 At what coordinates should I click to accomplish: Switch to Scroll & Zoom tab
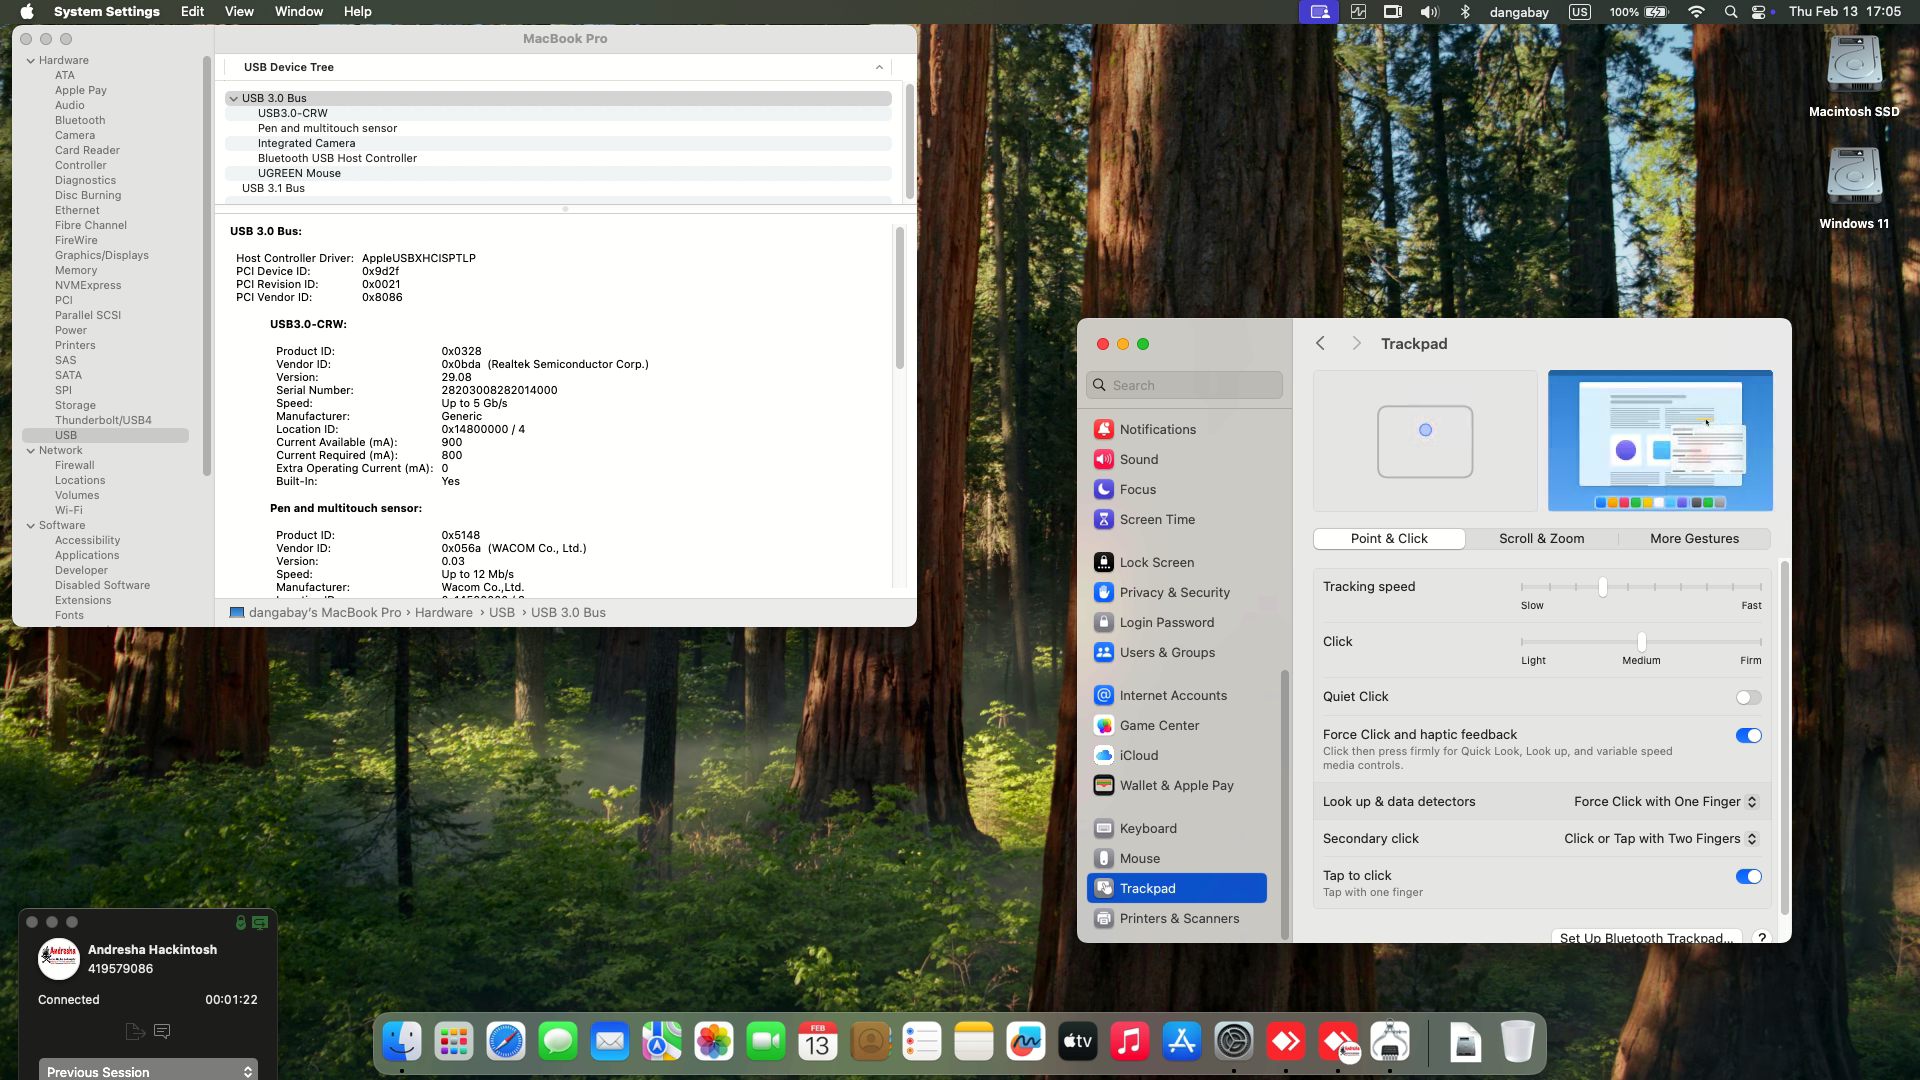coord(1541,538)
